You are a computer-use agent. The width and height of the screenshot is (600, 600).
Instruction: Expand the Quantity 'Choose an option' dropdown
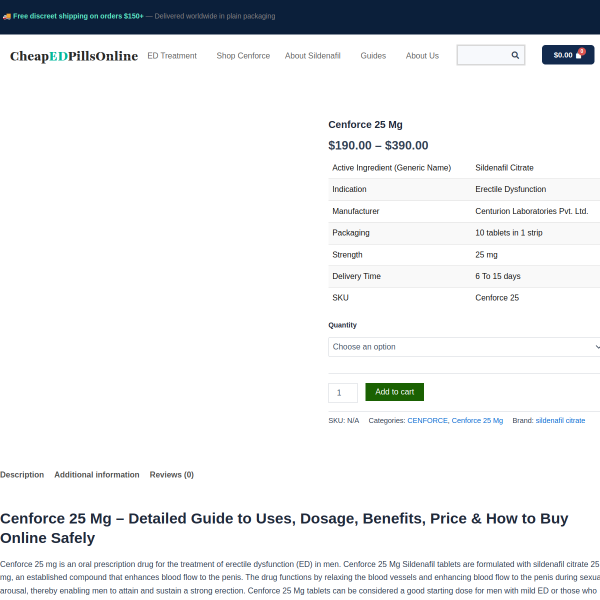pyautogui.click(x=464, y=347)
